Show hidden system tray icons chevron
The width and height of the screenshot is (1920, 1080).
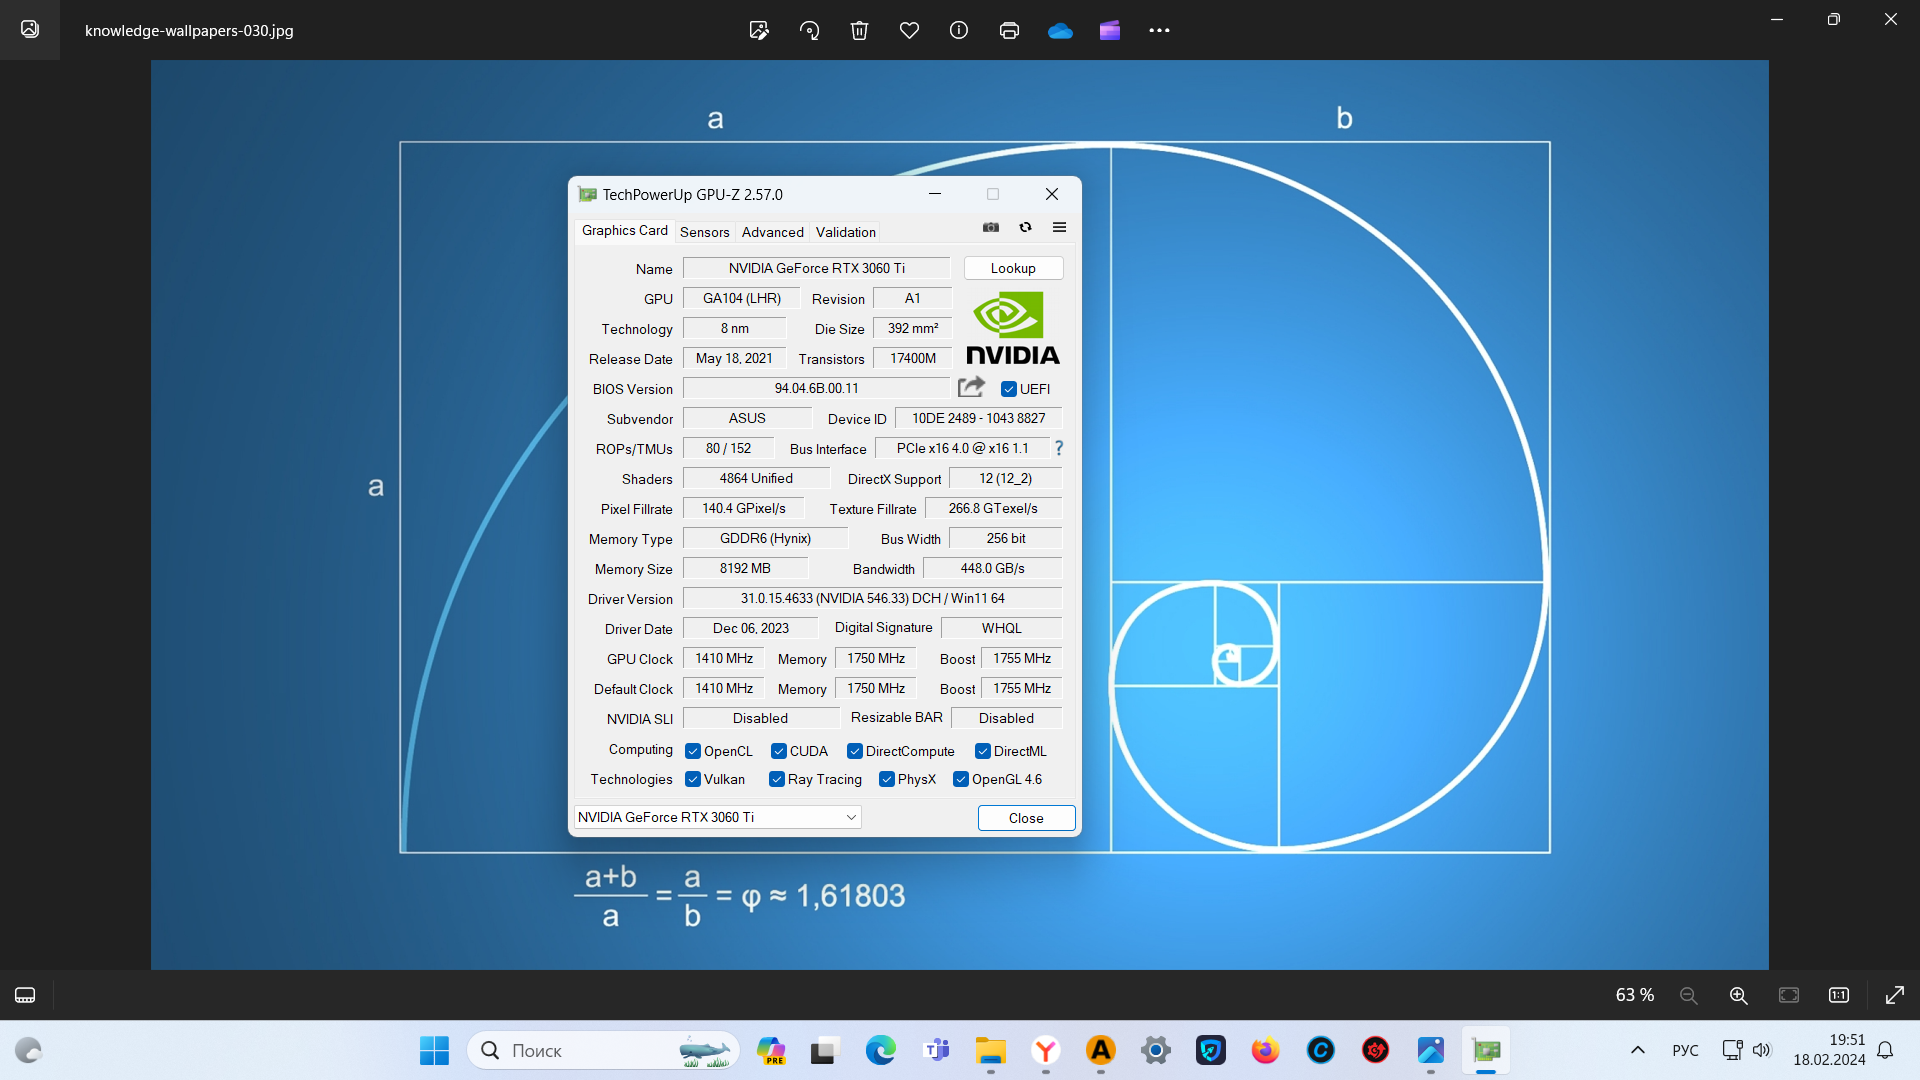pos(1637,1050)
